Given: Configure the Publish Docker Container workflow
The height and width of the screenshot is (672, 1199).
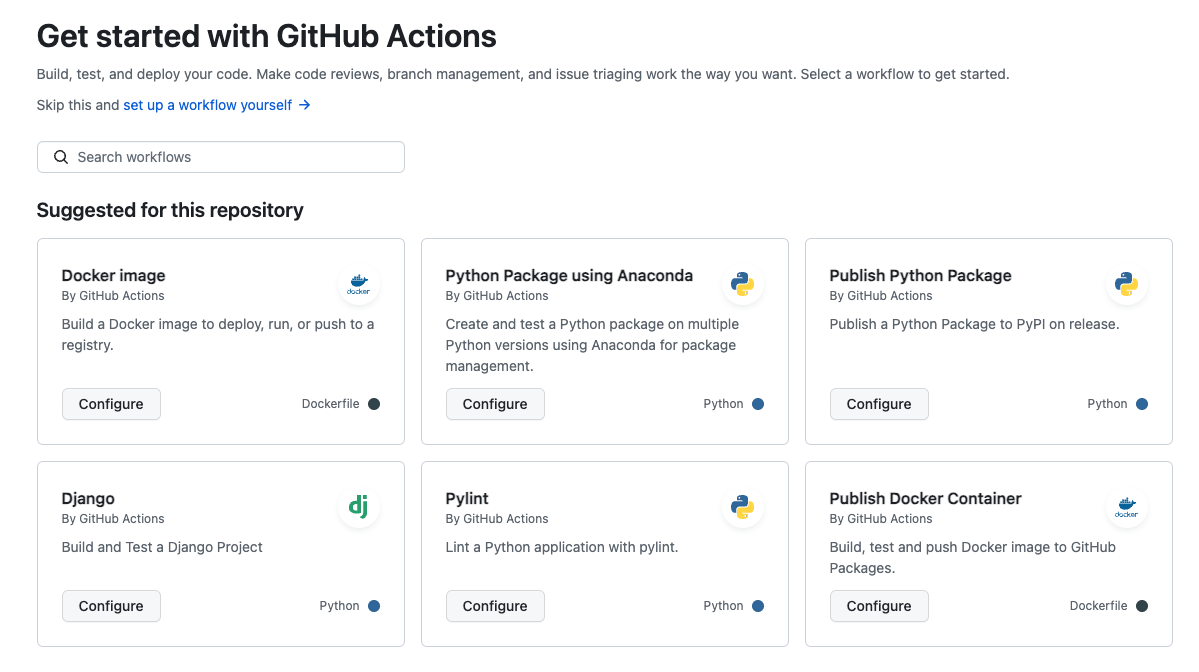Looking at the screenshot, I should [879, 606].
